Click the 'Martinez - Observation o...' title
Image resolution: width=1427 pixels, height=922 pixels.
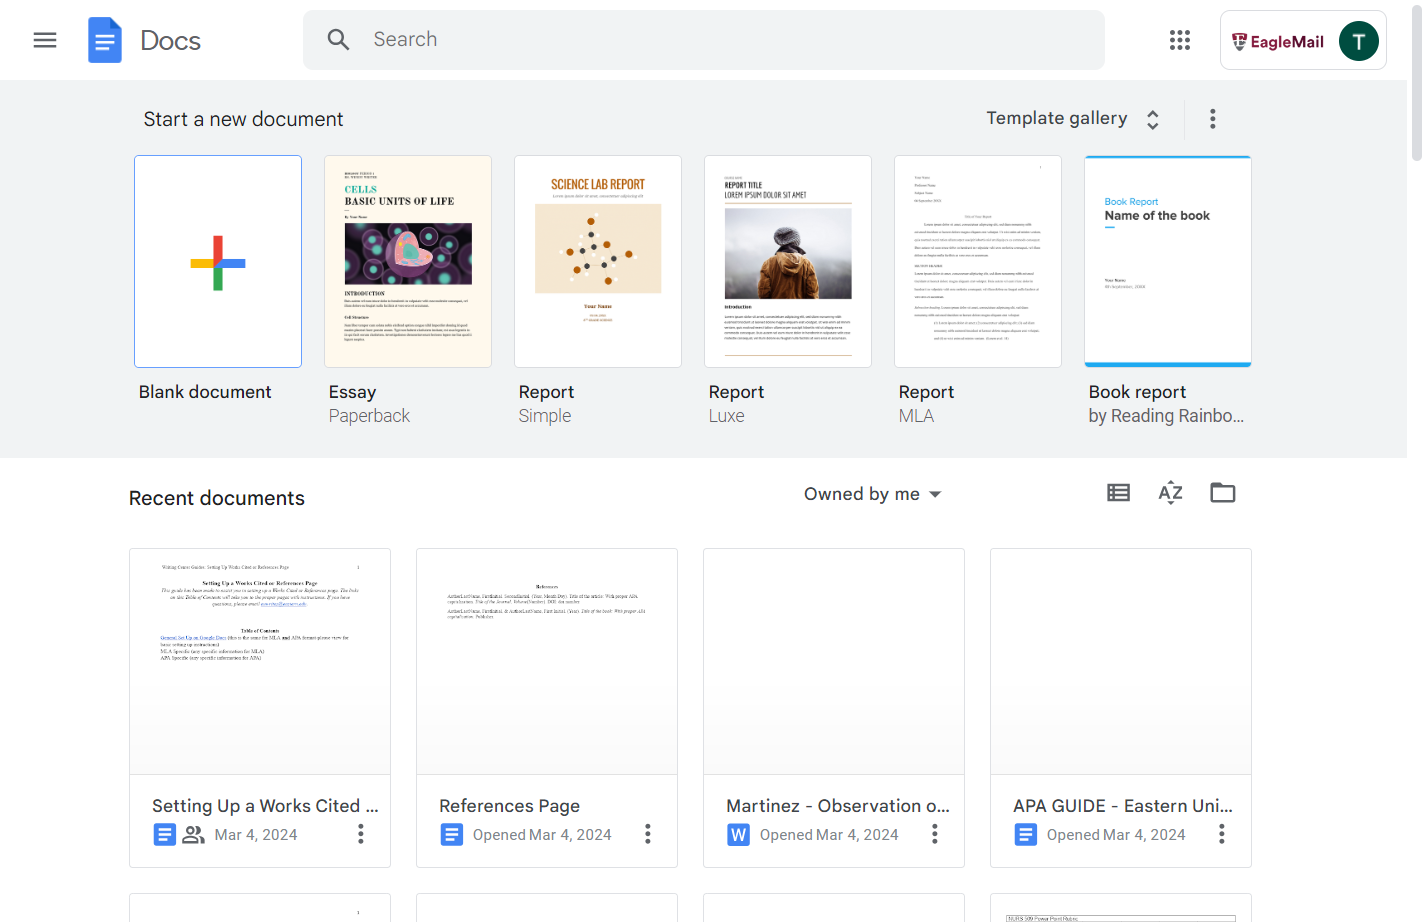838,806
